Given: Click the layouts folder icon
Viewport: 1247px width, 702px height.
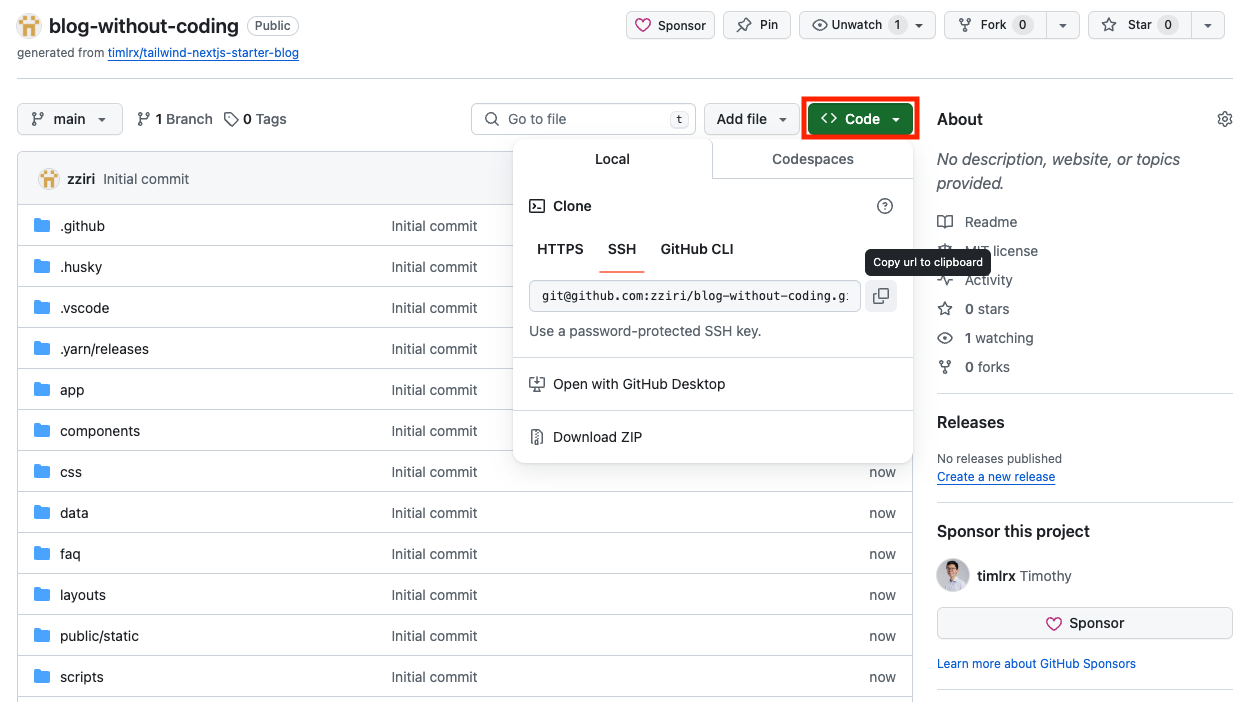Looking at the screenshot, I should coord(42,595).
